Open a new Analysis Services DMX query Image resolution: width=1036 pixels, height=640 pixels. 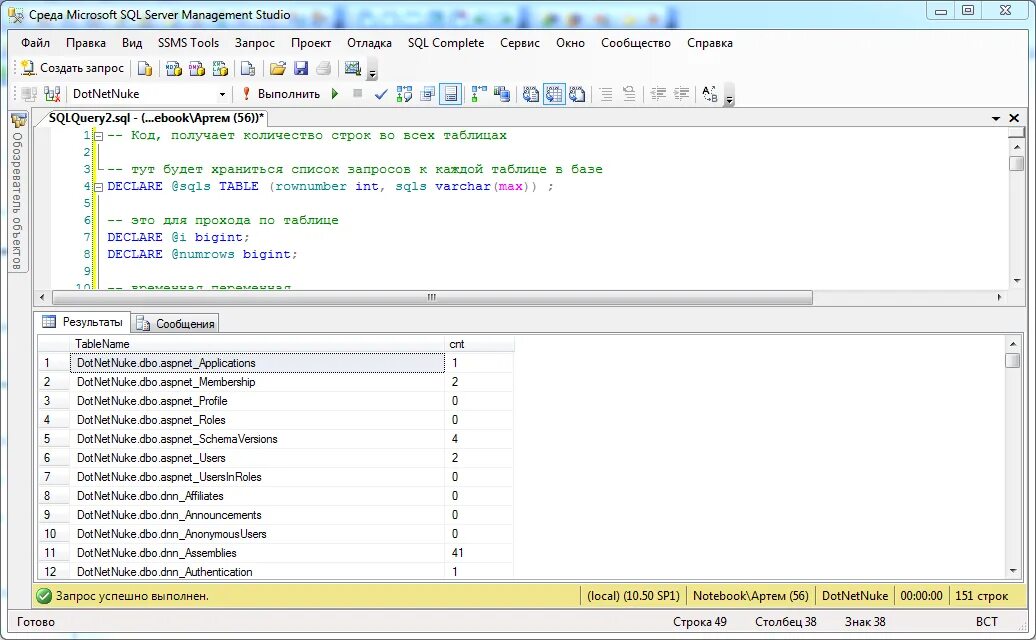point(197,68)
